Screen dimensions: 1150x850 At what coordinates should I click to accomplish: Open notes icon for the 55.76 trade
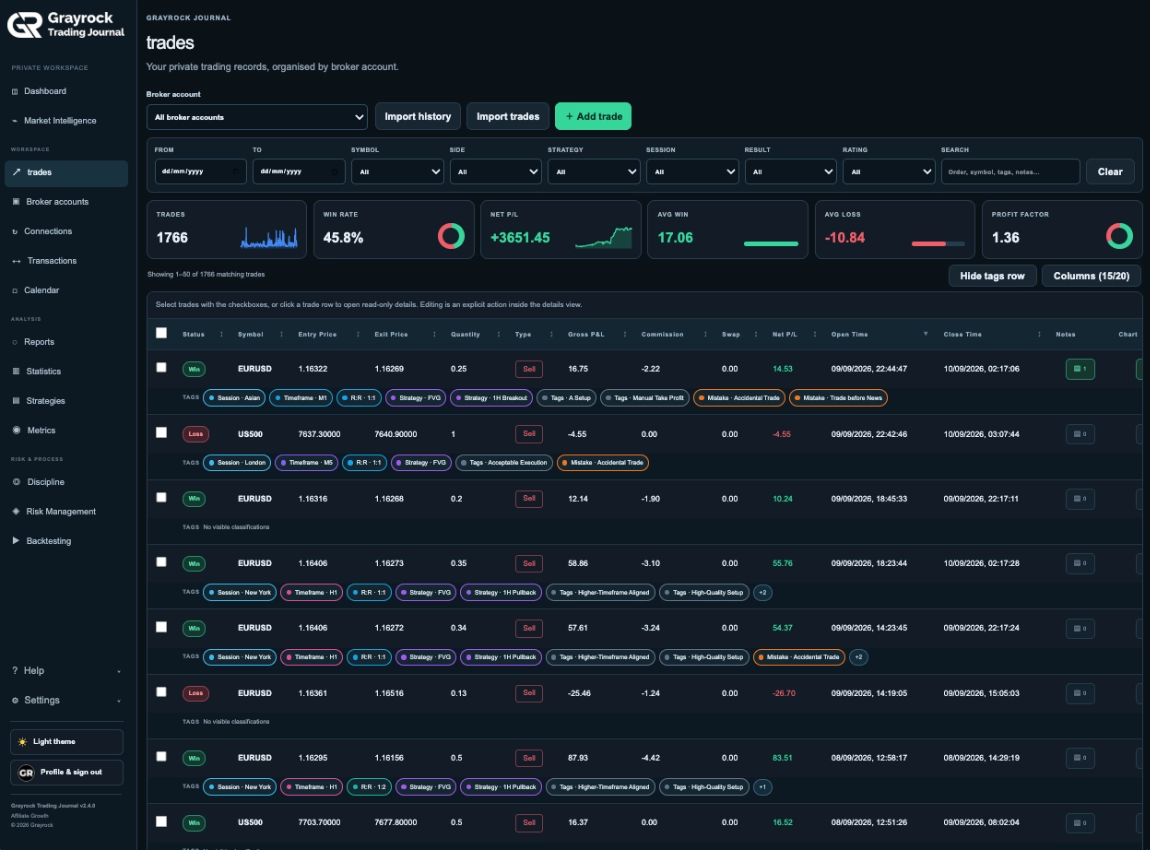click(x=1080, y=563)
